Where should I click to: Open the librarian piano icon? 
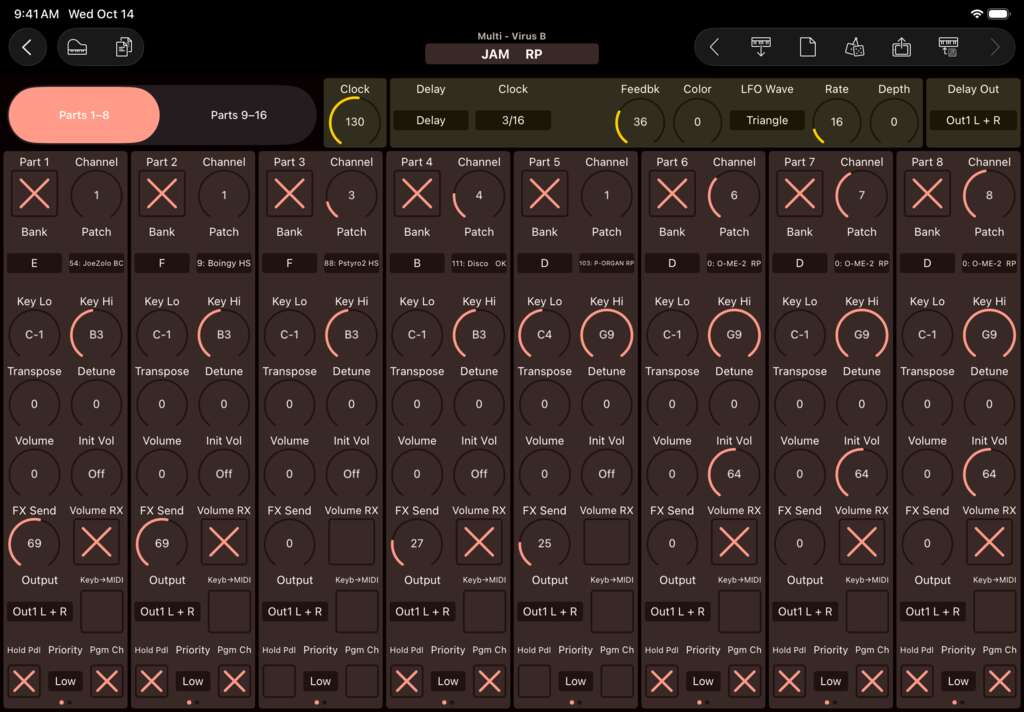click(77, 47)
